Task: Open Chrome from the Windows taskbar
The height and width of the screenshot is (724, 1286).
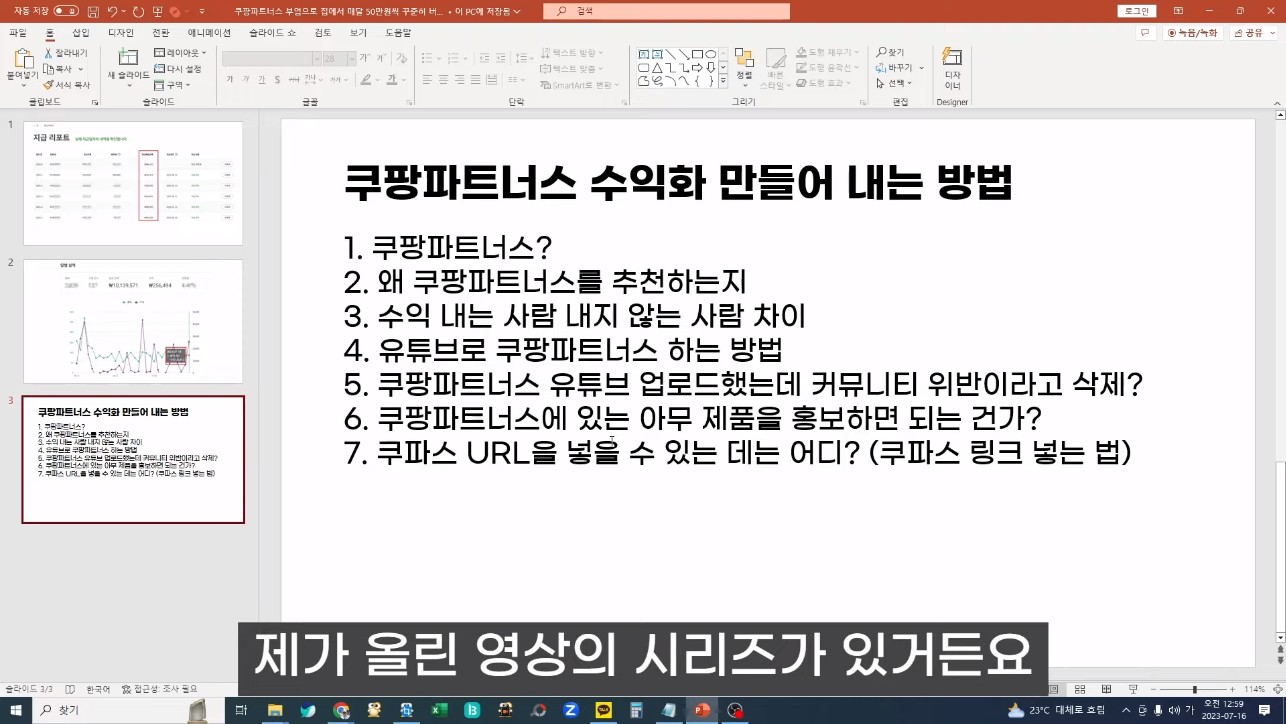Action: point(341,710)
